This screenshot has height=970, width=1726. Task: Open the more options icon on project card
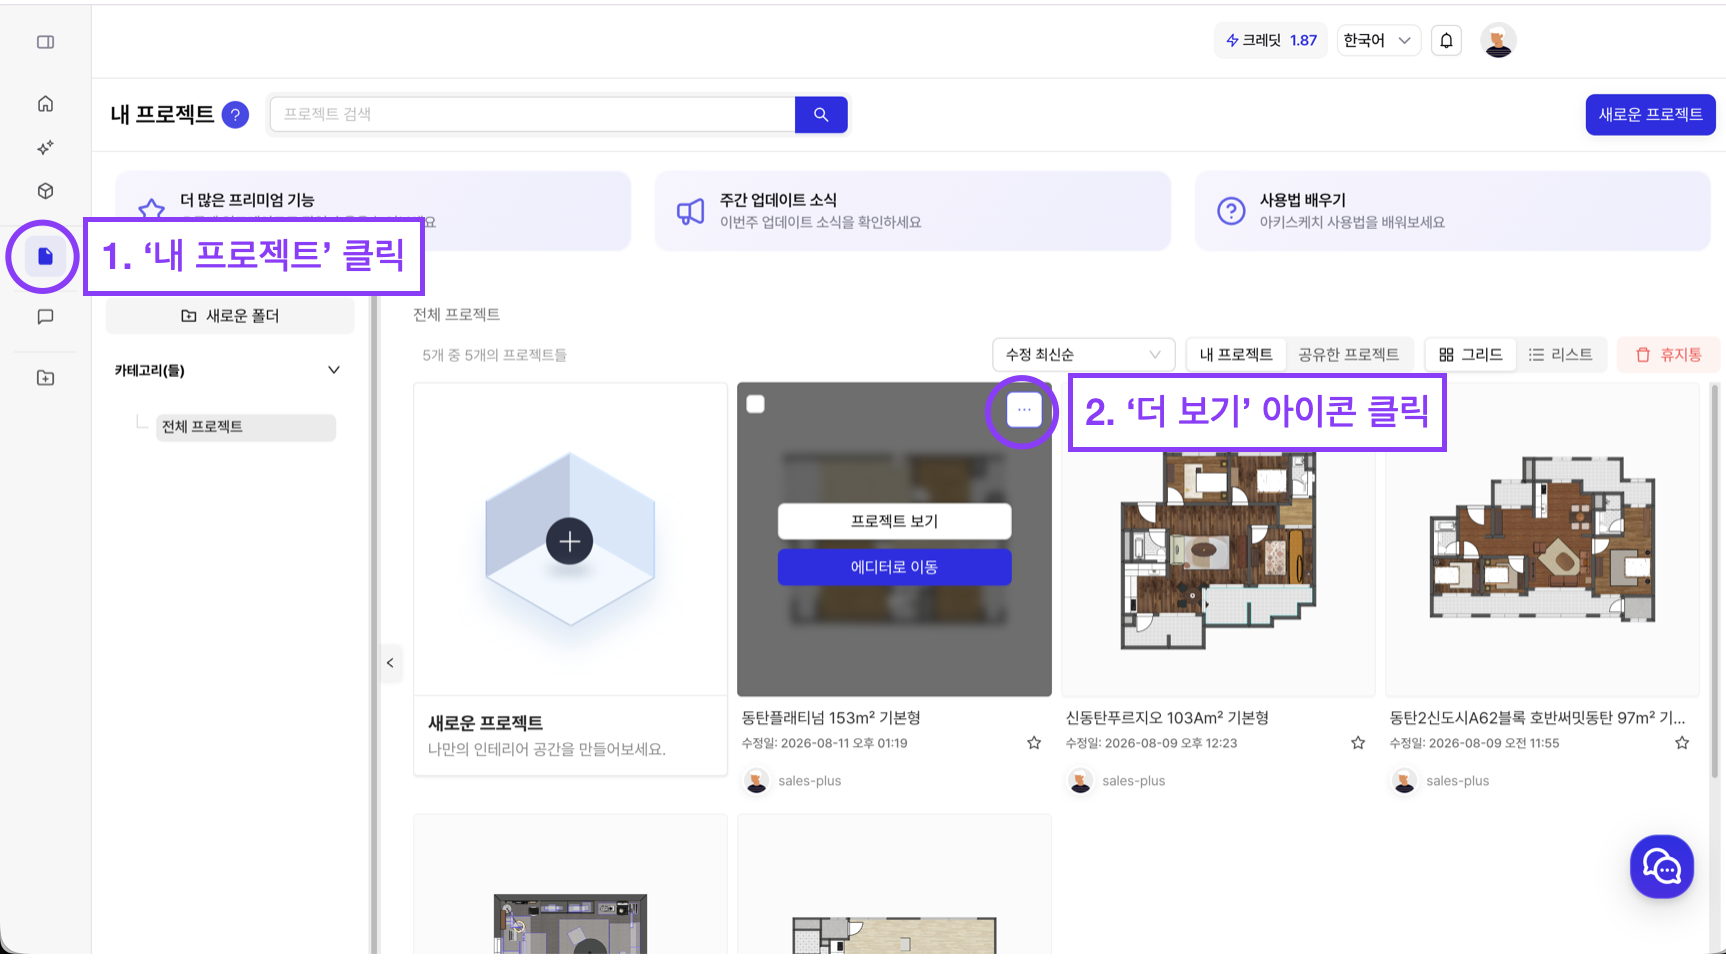coord(1023,409)
